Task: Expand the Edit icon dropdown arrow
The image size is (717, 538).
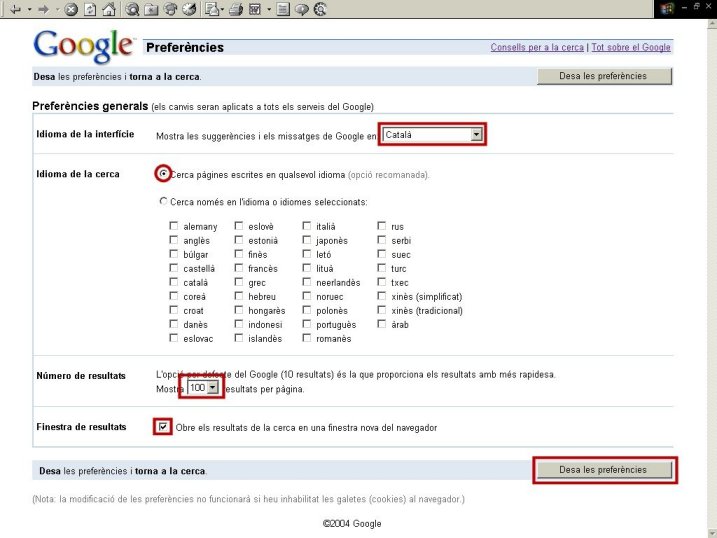Action: 269,9
